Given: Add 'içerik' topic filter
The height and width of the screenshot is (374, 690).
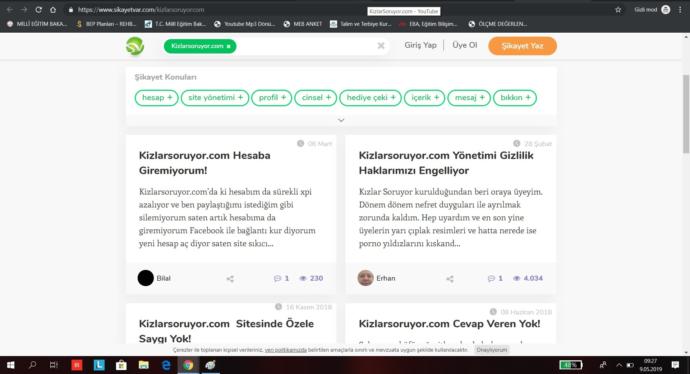Looking at the screenshot, I should (425, 98).
